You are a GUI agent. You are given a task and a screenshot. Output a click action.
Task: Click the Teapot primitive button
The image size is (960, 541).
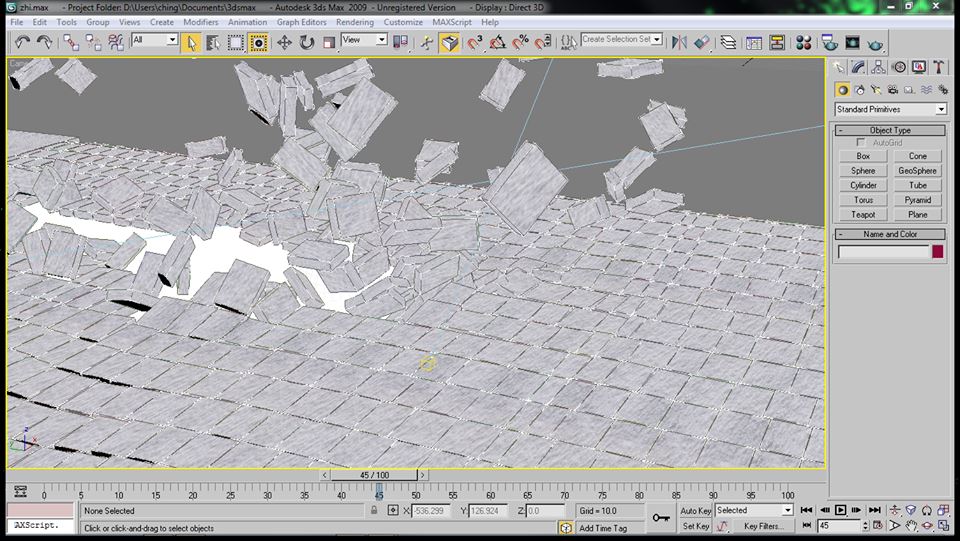click(863, 215)
